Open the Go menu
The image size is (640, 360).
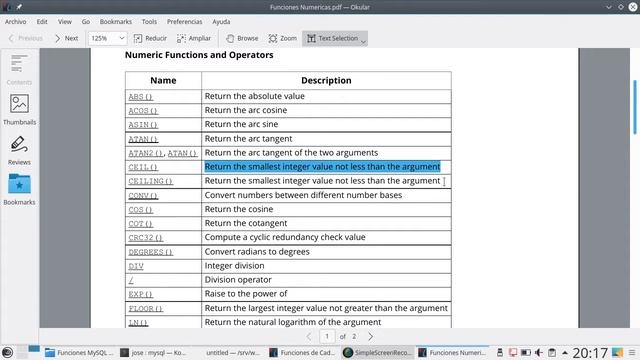[x=86, y=22]
